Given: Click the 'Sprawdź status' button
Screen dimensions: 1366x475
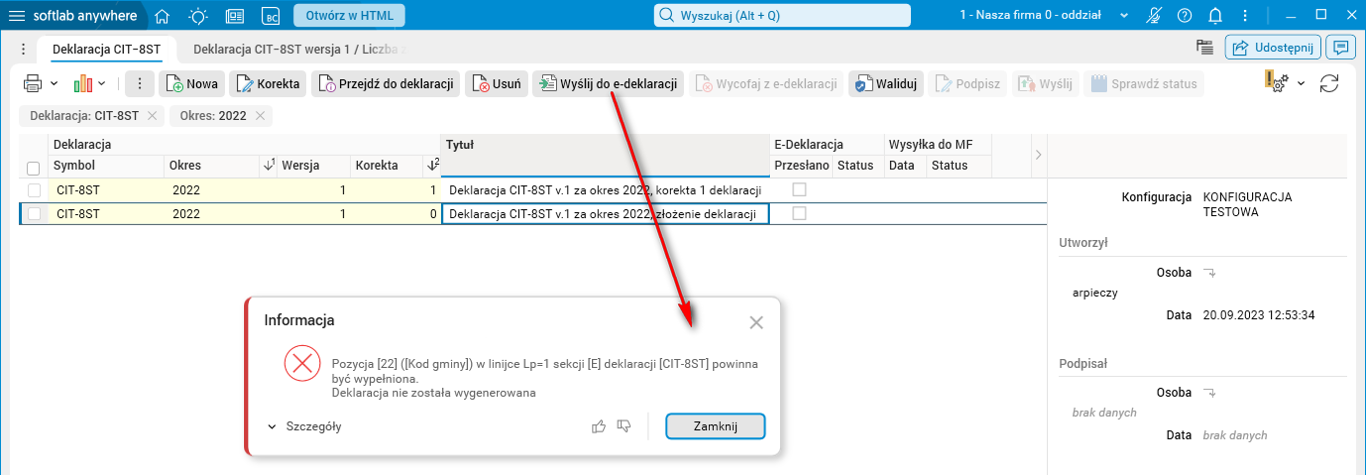Looking at the screenshot, I should (1144, 84).
